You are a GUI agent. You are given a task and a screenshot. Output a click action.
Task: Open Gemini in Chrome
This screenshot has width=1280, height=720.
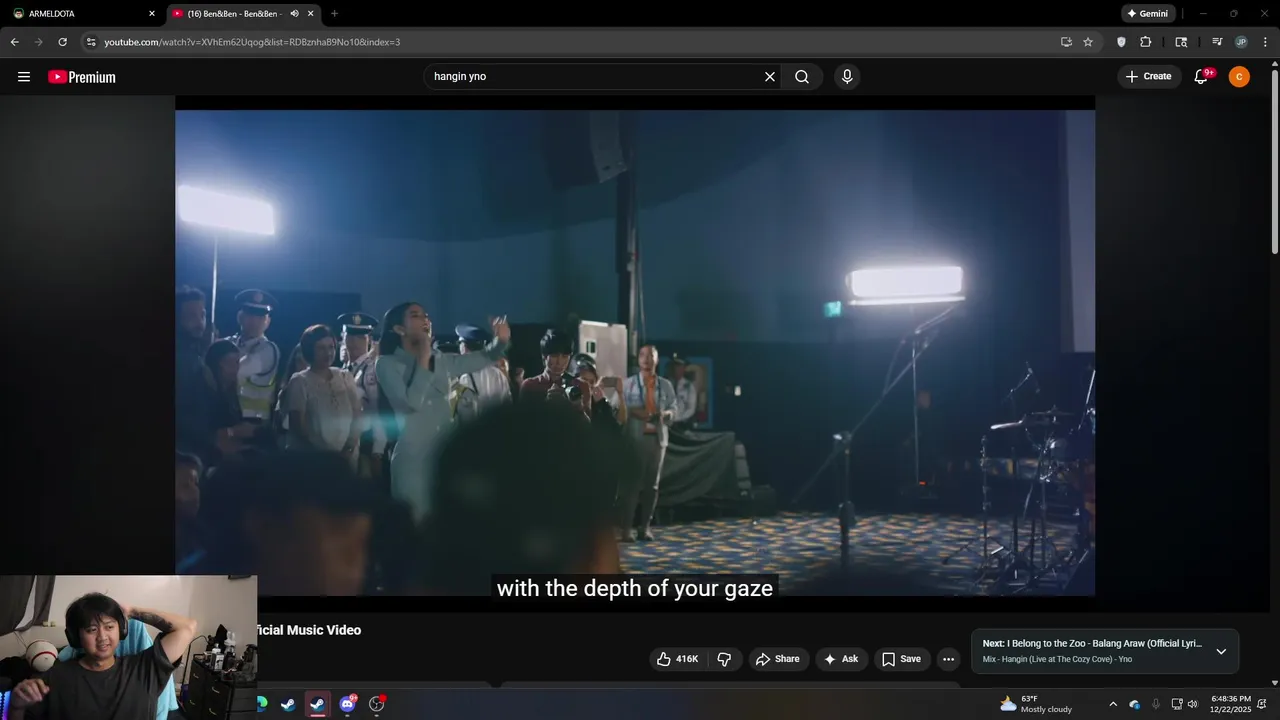1148,14
